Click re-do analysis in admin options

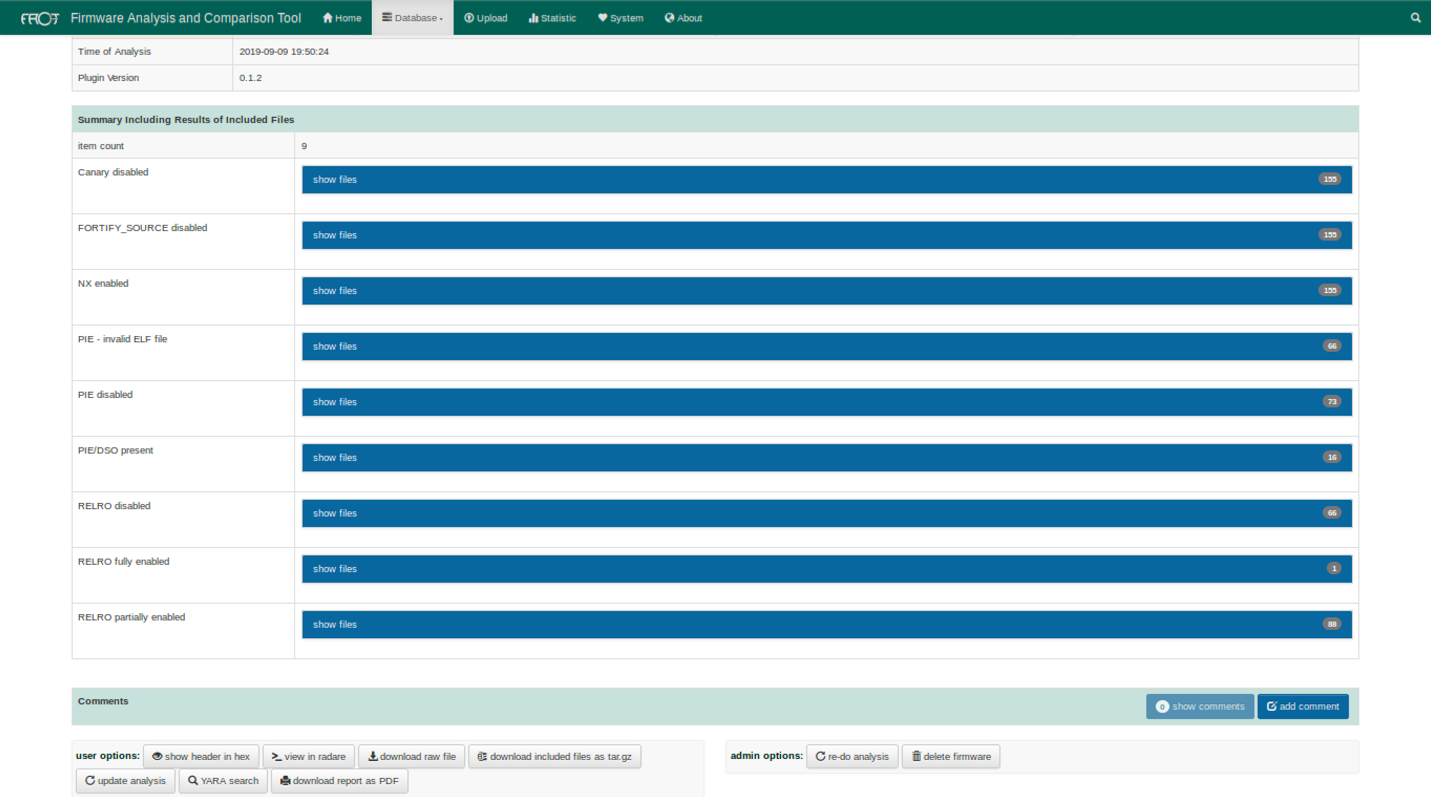click(x=852, y=757)
